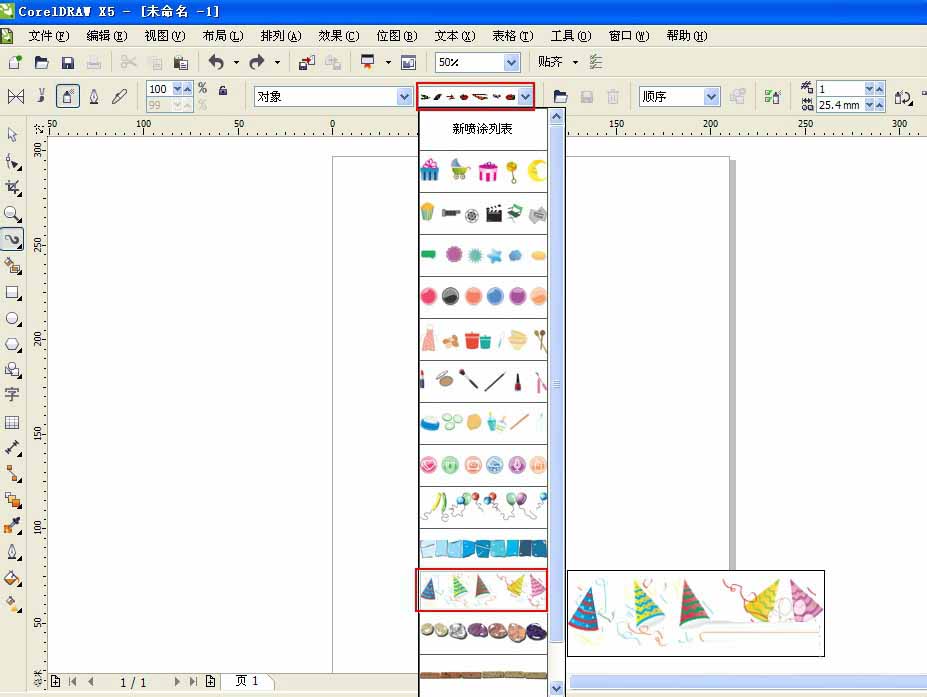927x697 pixels.
Task: Open the application launcher dropdown arrow
Action: point(388,62)
